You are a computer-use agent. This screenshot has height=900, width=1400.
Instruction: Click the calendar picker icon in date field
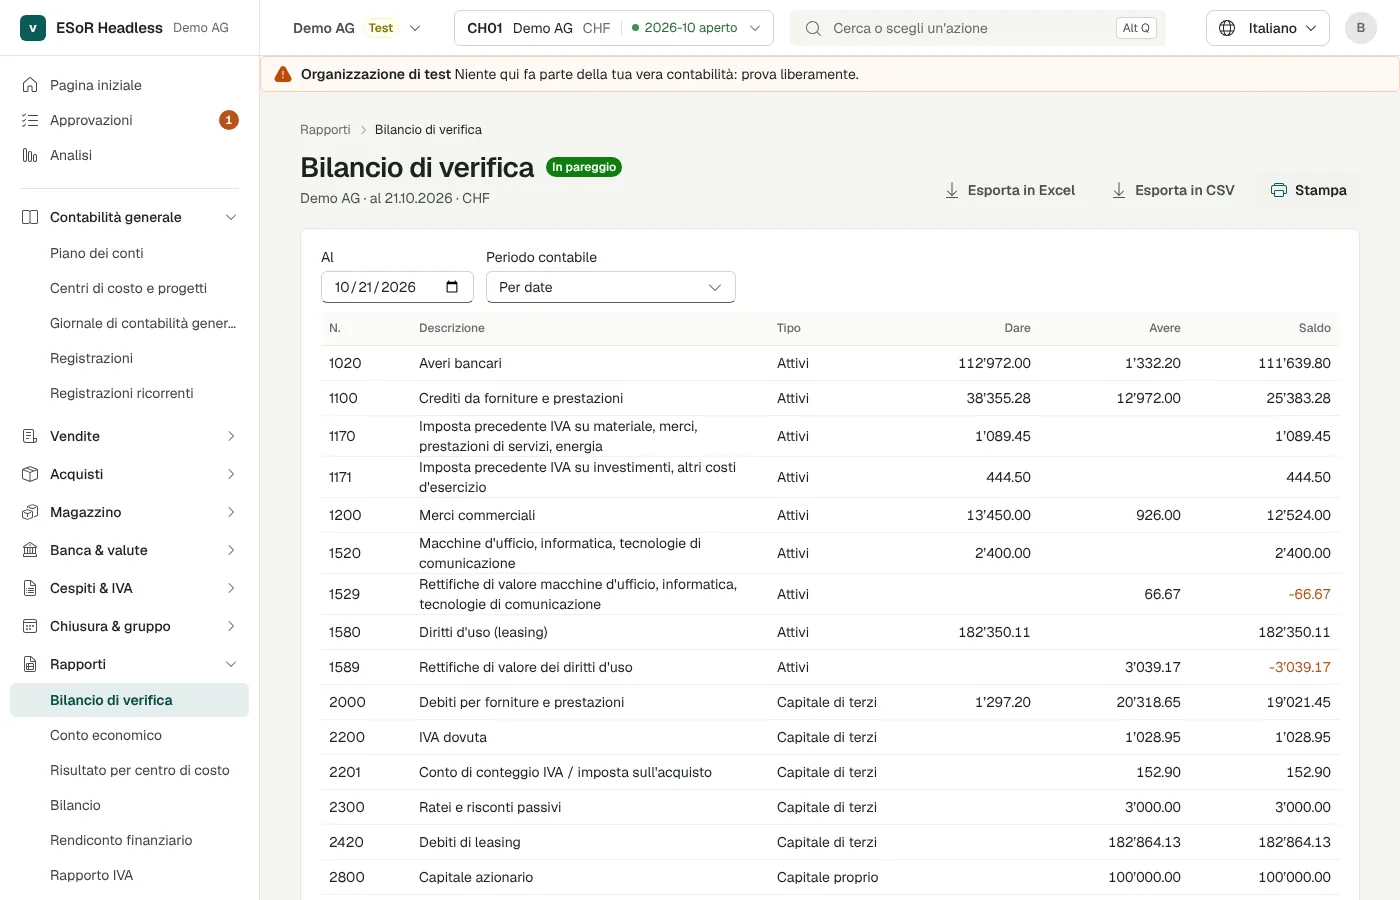[x=452, y=287]
